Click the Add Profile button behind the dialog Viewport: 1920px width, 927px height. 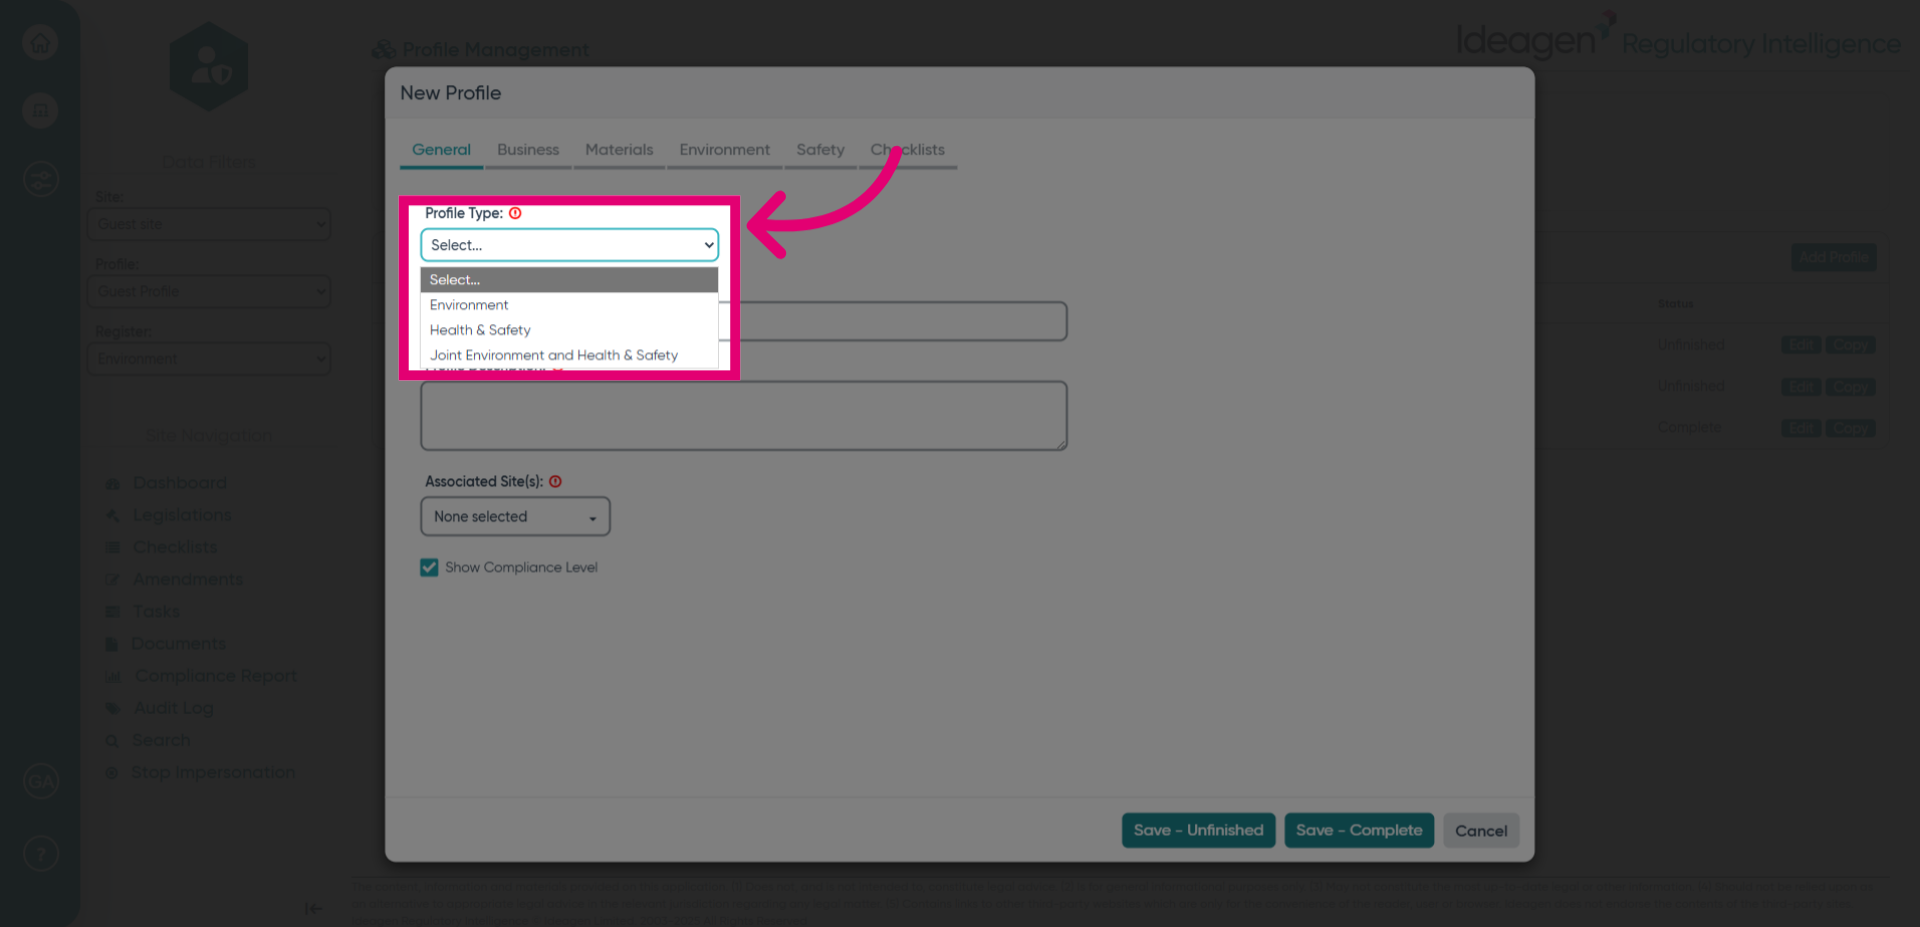tap(1833, 257)
